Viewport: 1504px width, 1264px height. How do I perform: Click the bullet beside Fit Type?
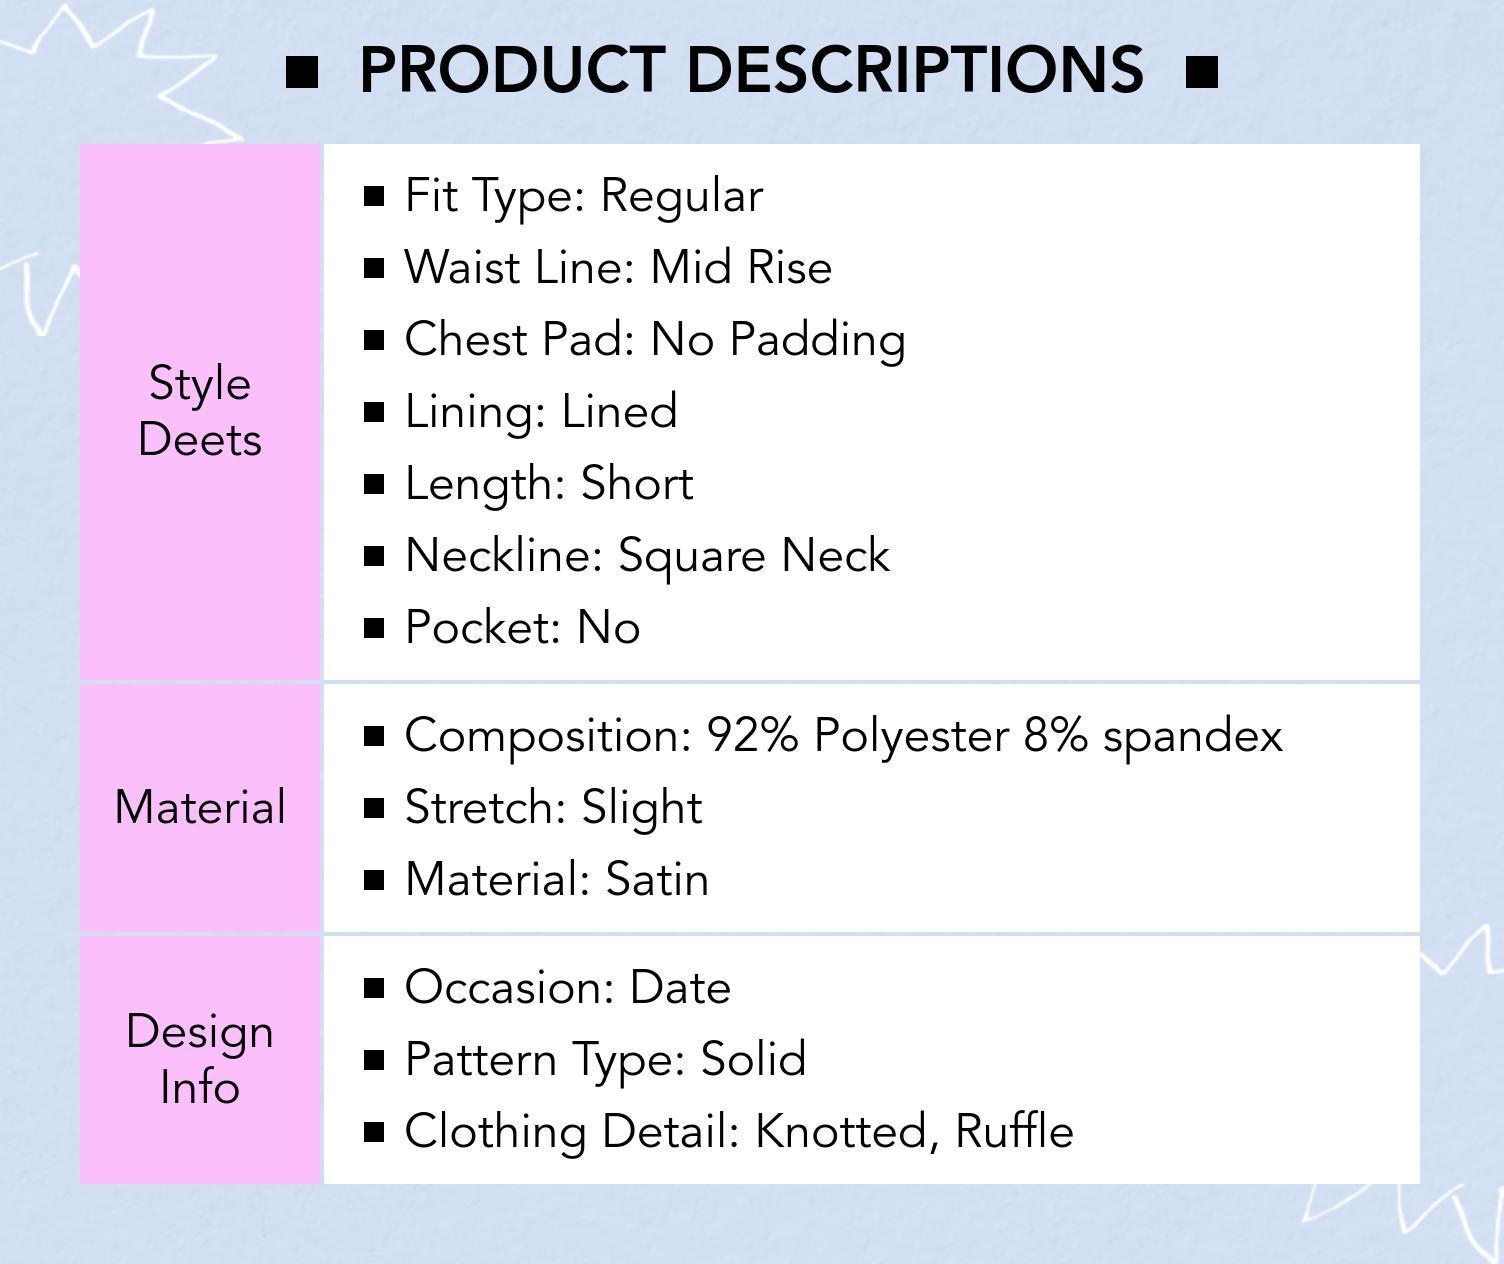click(x=375, y=196)
